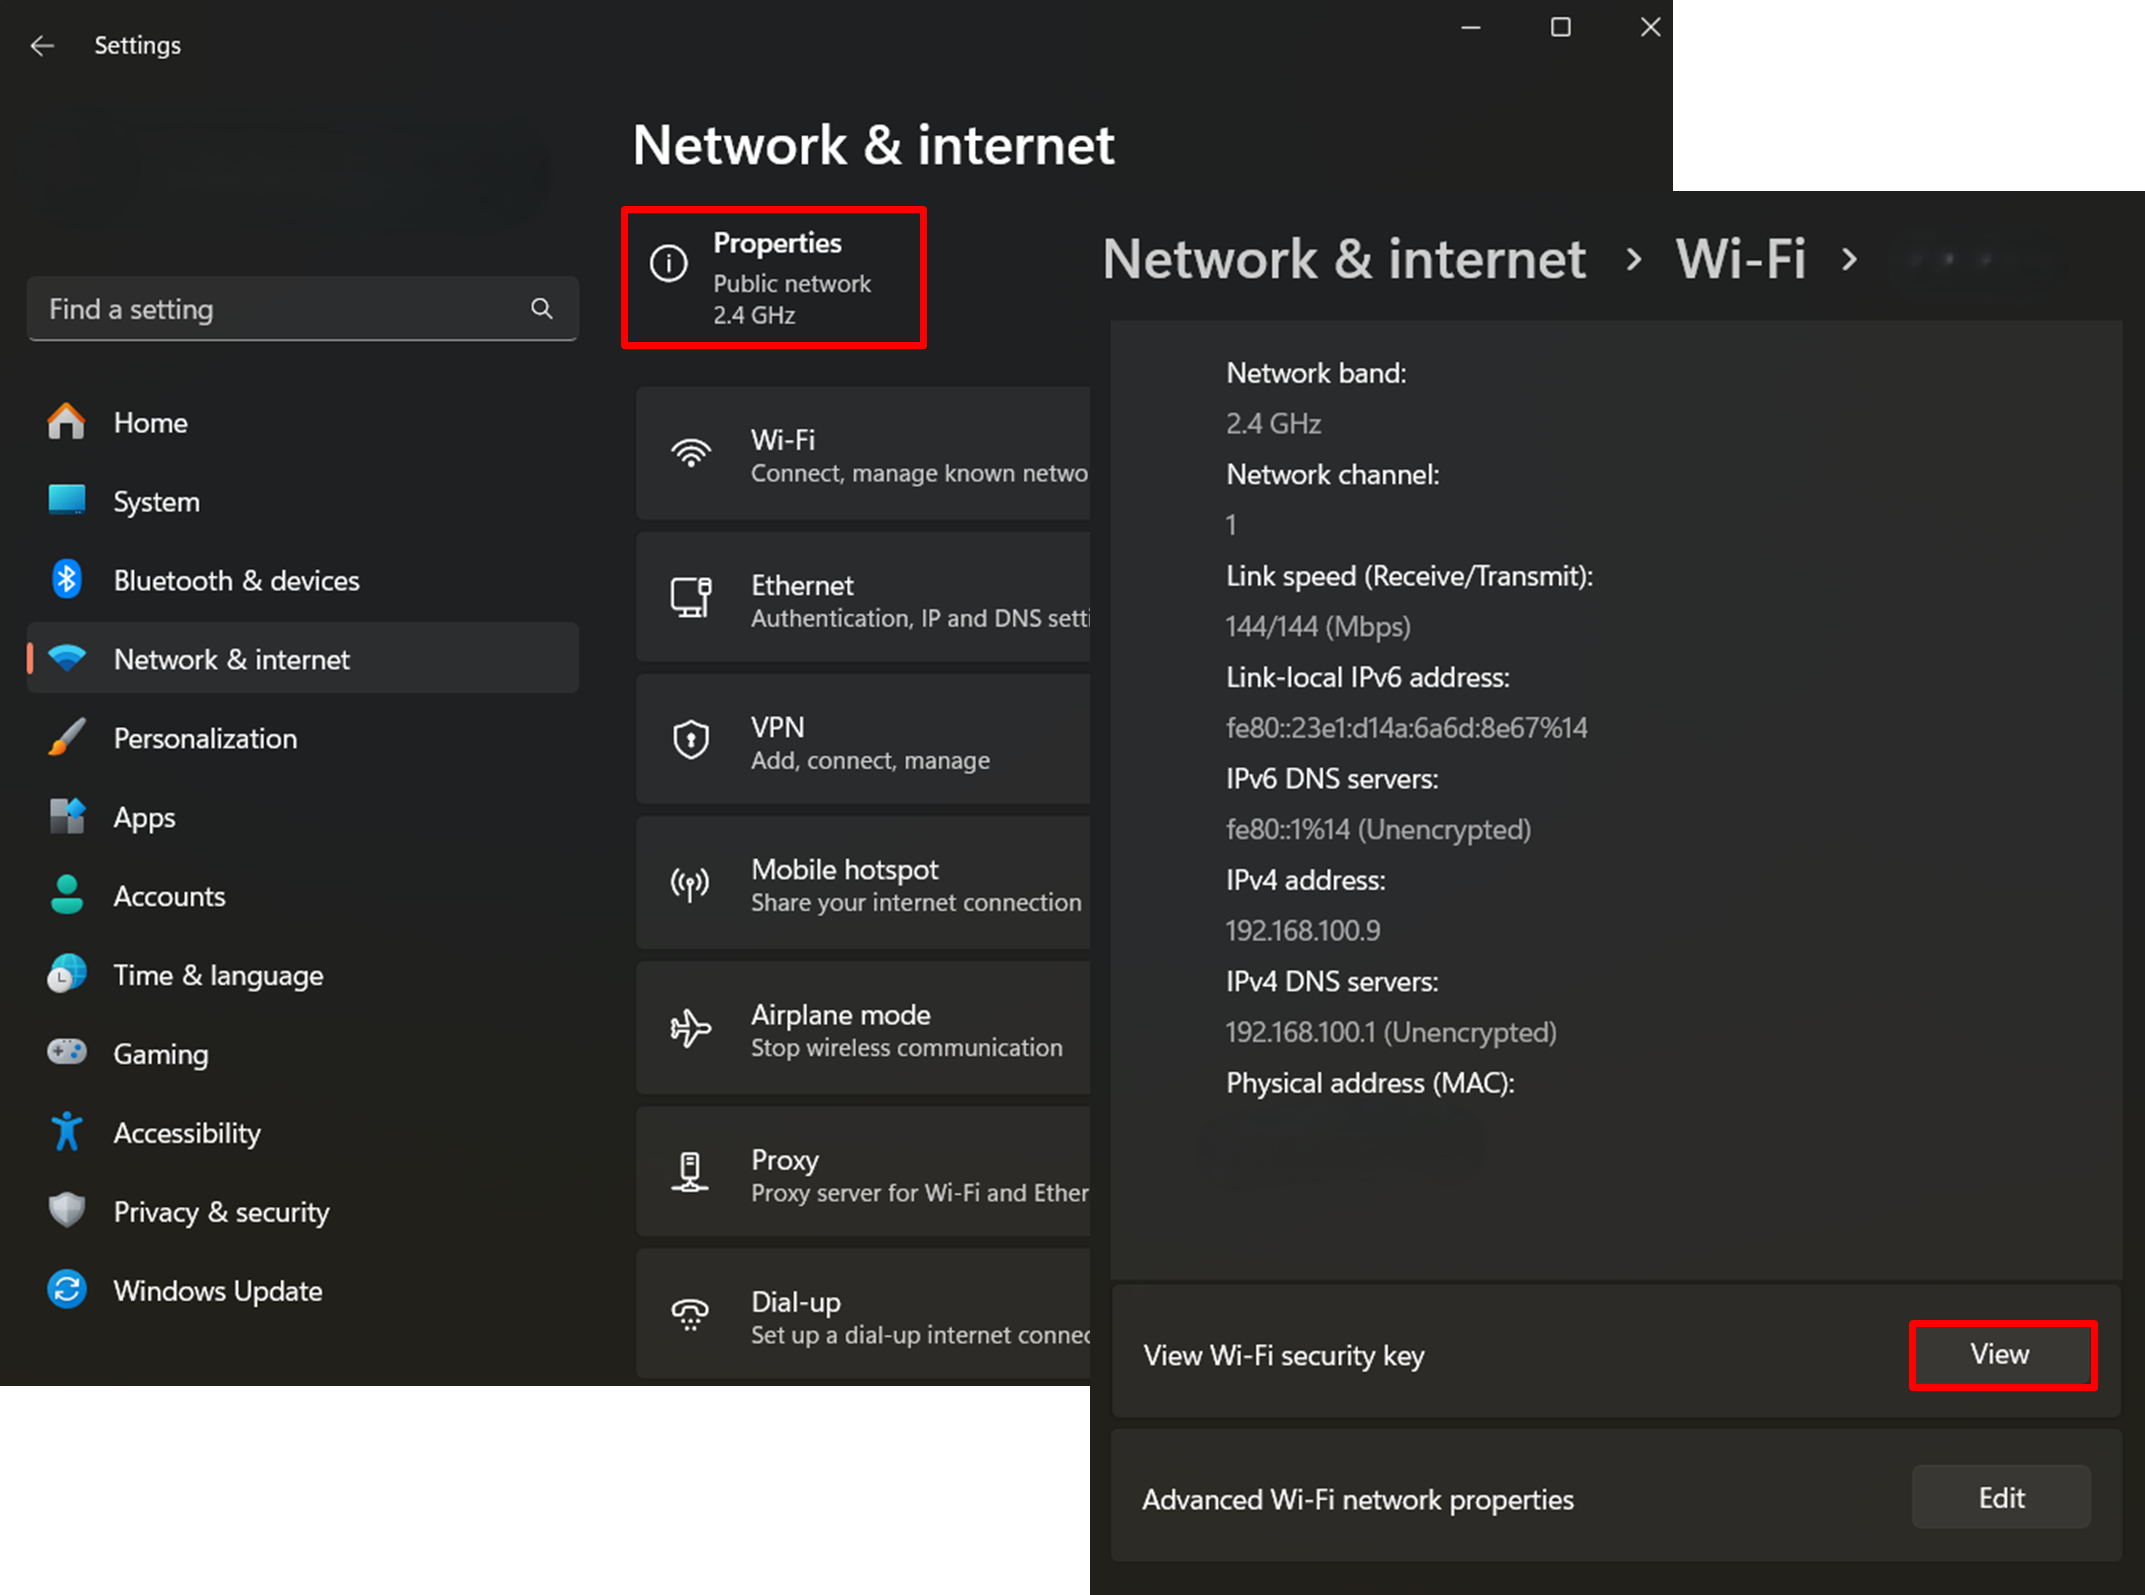2145x1595 pixels.
Task: Click Network & internet breadcrumb link
Action: click(1344, 259)
